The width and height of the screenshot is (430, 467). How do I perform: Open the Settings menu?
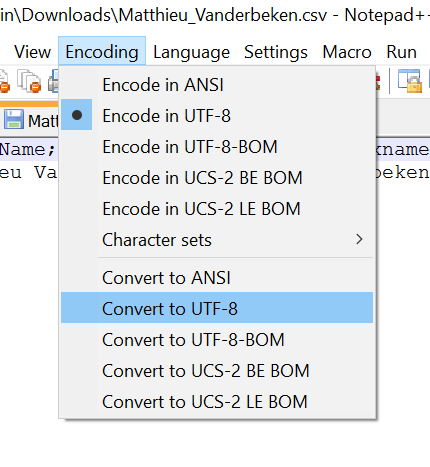coord(276,52)
